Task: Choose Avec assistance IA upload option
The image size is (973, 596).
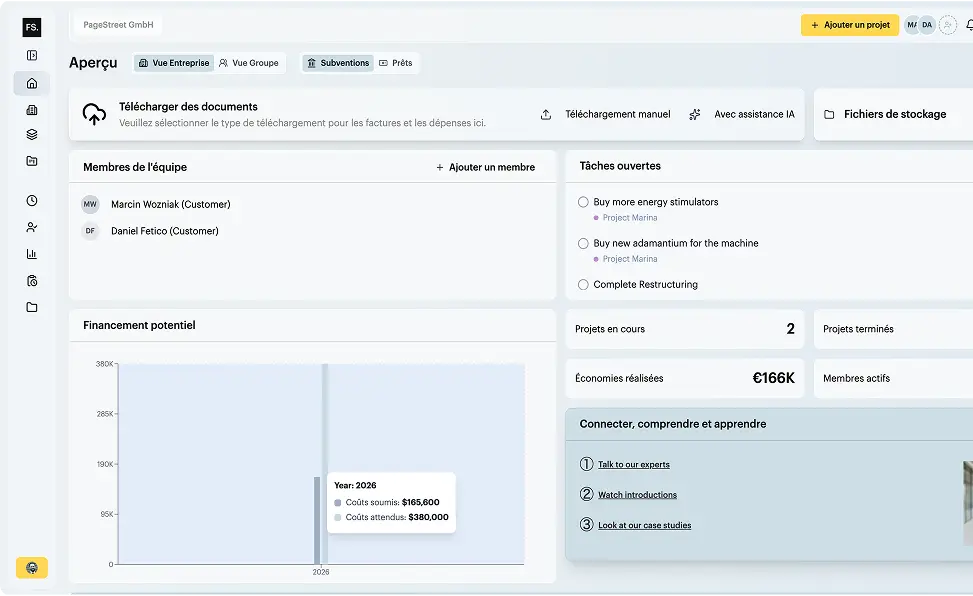Action: (x=742, y=114)
